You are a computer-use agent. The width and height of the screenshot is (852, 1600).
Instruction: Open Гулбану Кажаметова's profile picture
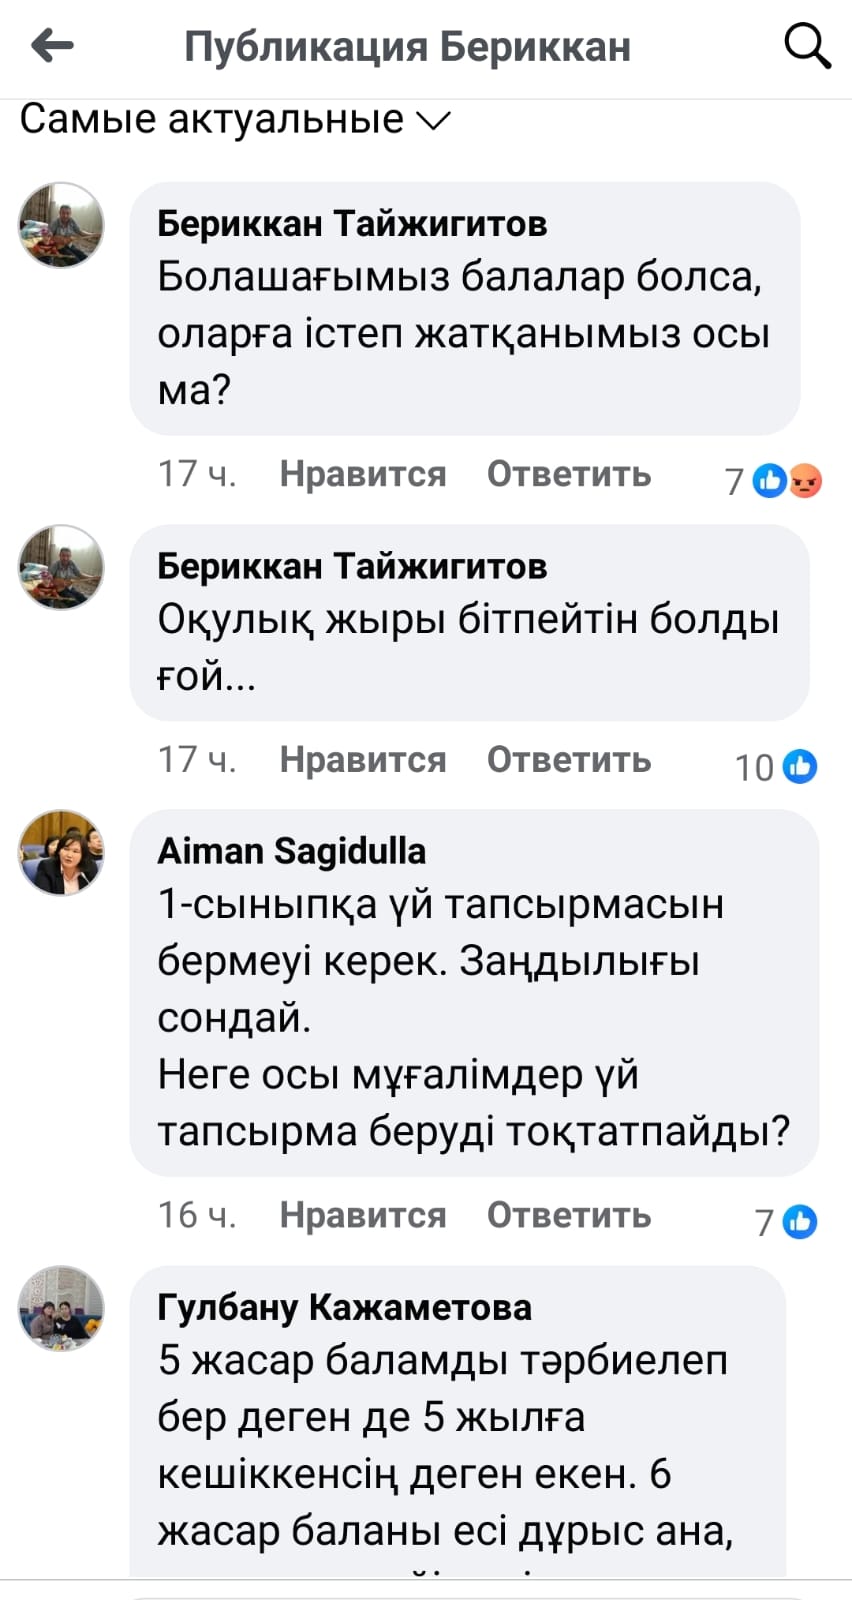tap(61, 1308)
